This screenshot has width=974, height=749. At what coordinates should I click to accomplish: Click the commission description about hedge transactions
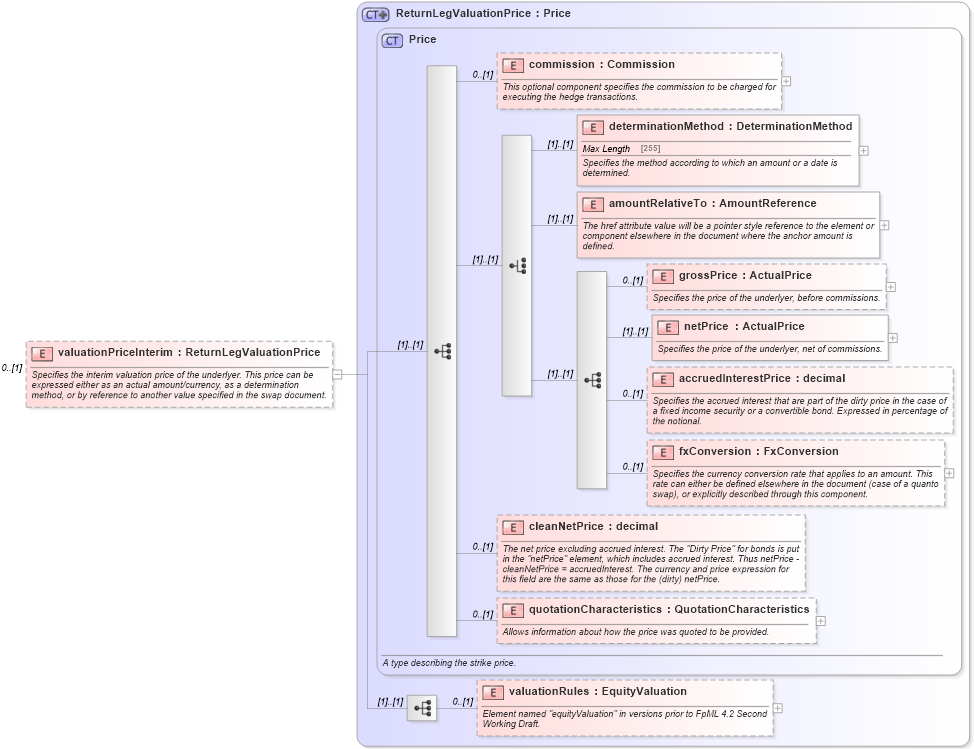639,92
